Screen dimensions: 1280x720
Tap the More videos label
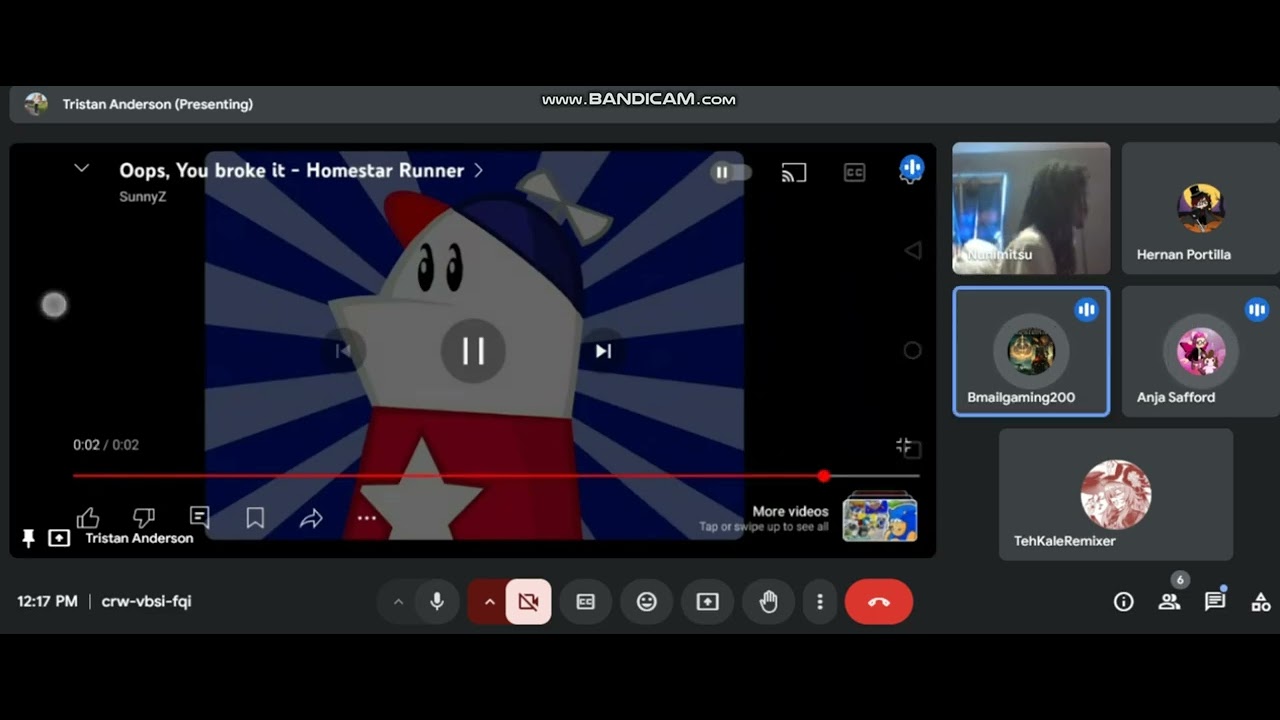(790, 511)
